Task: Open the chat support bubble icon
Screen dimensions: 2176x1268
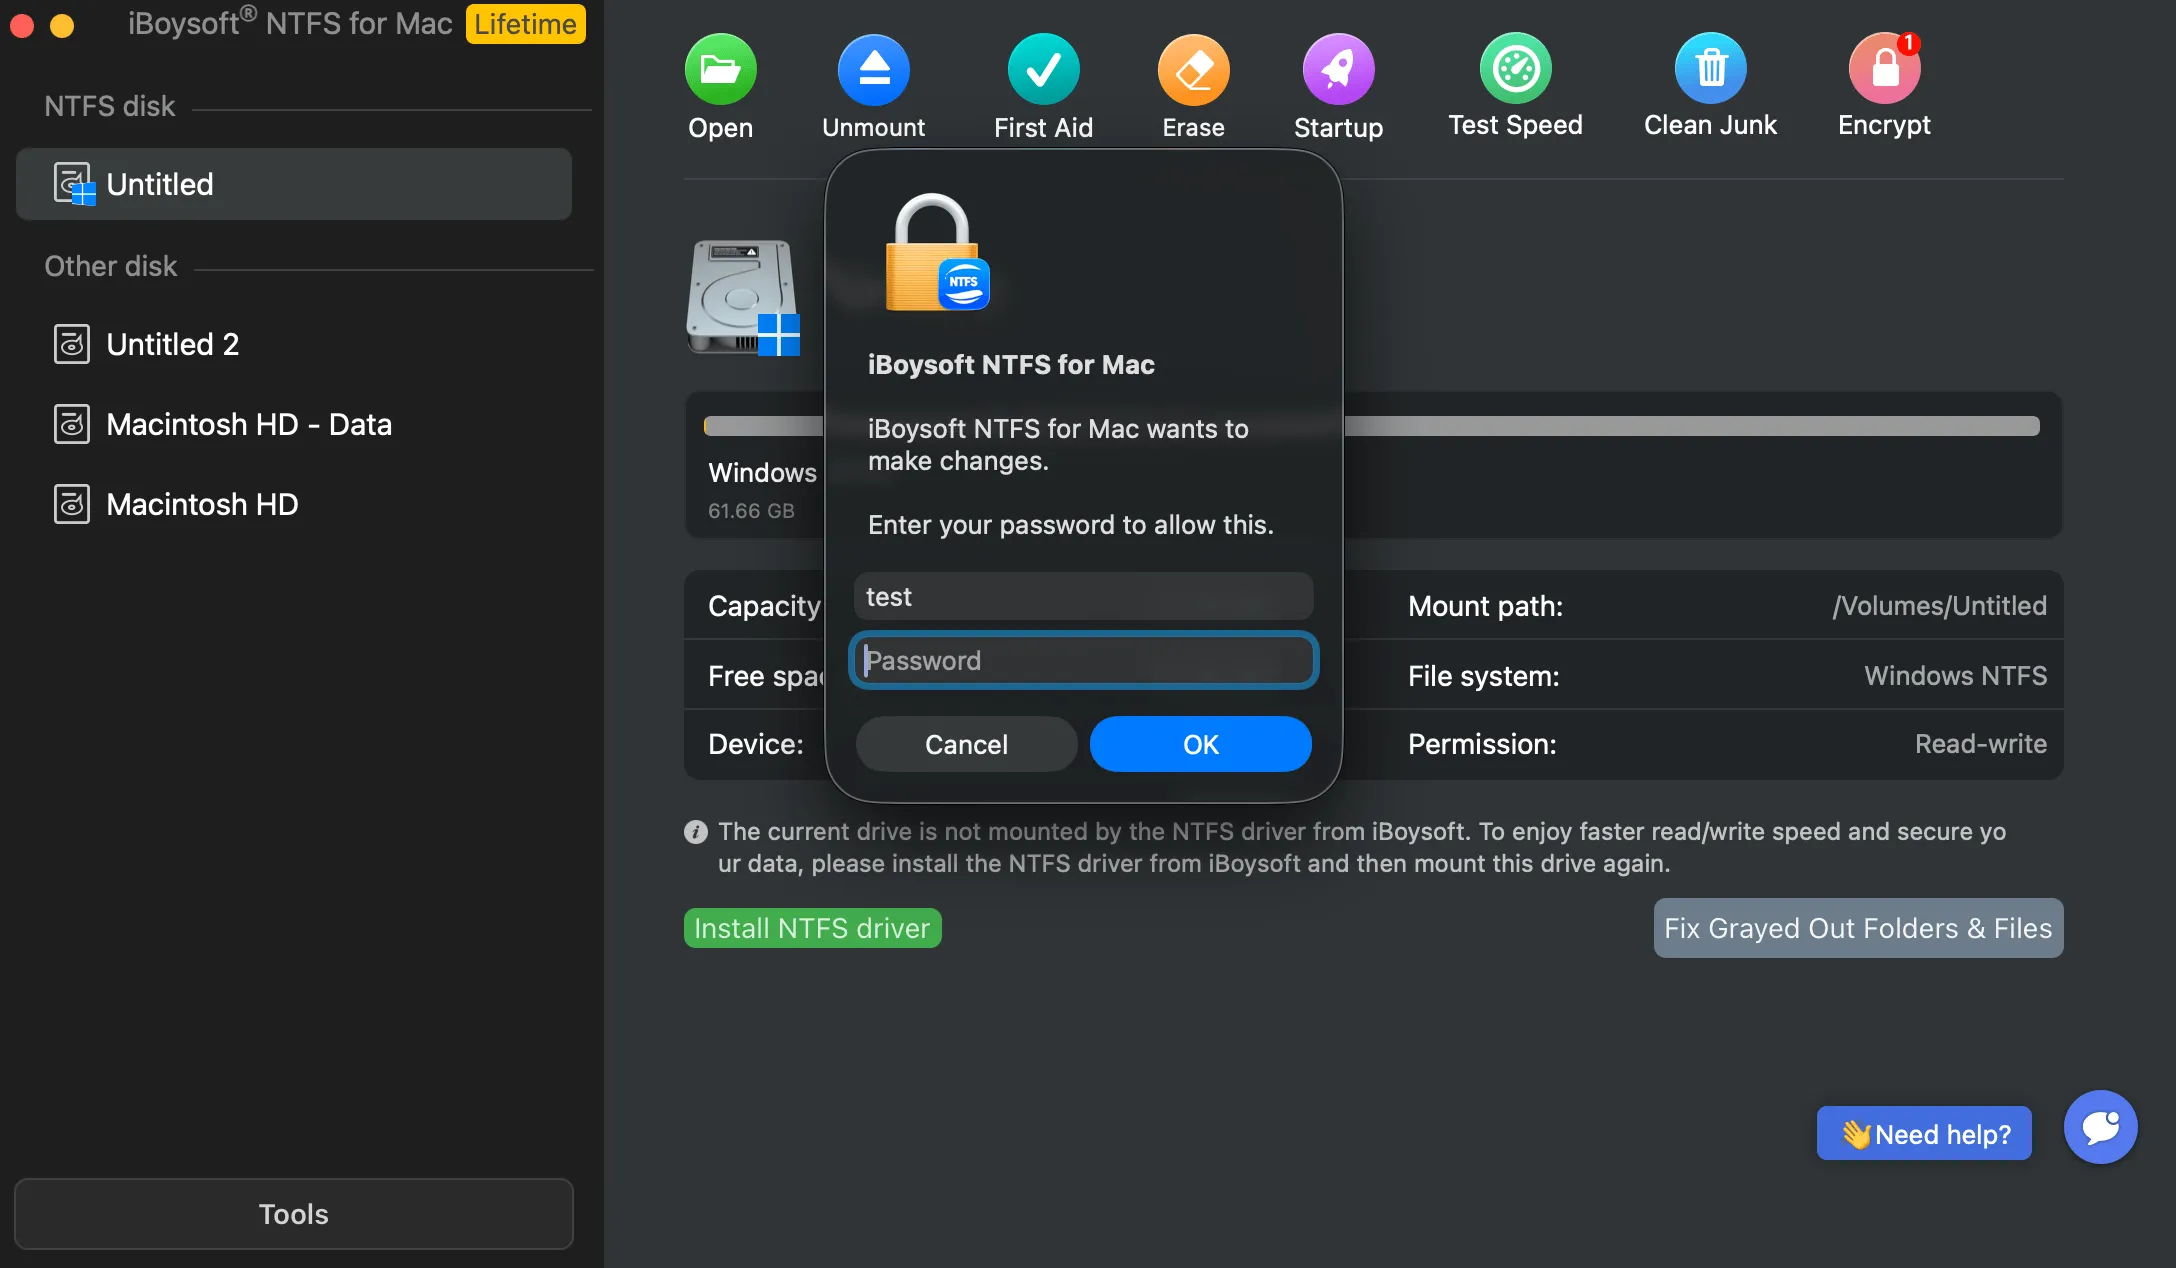Action: pos(2101,1127)
